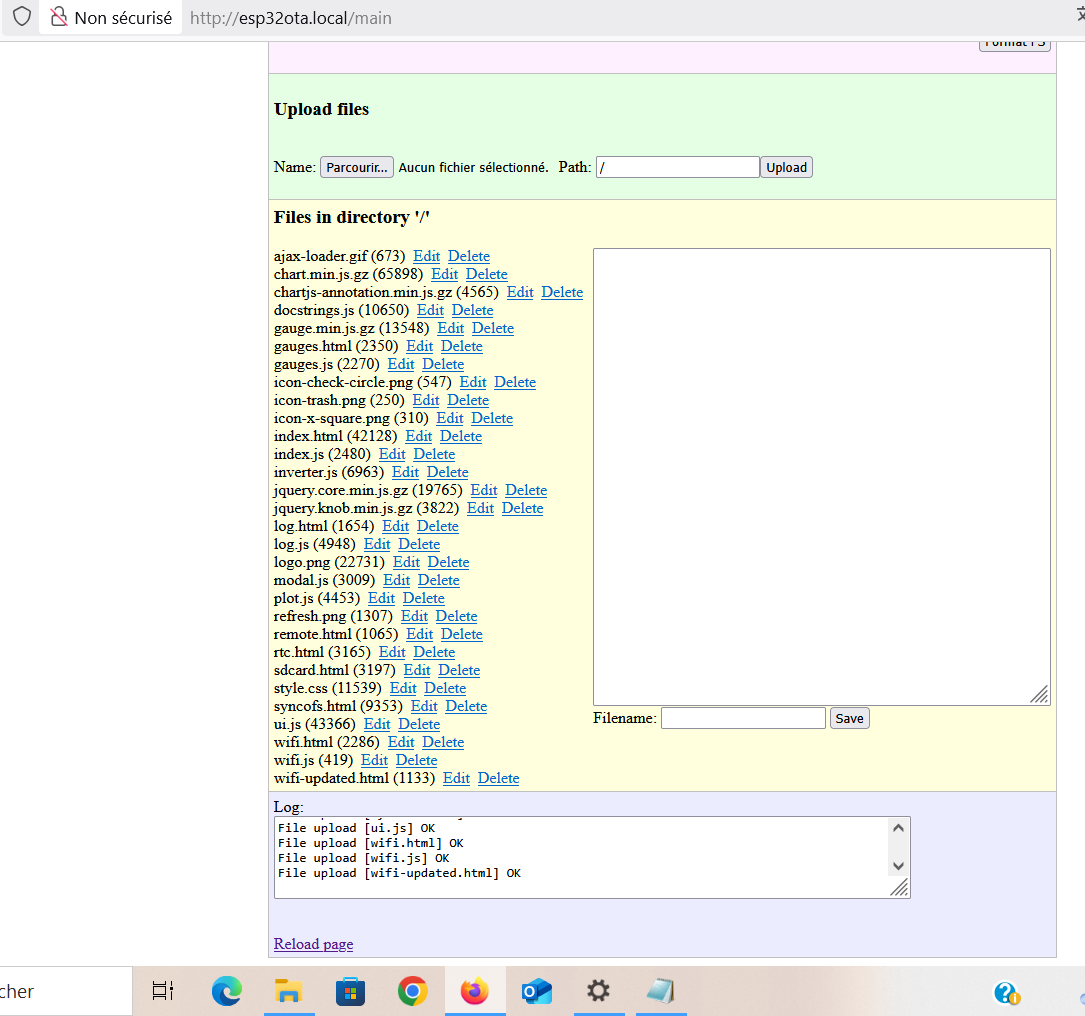
Task: Click the Parcourir file browse button
Action: tap(357, 167)
